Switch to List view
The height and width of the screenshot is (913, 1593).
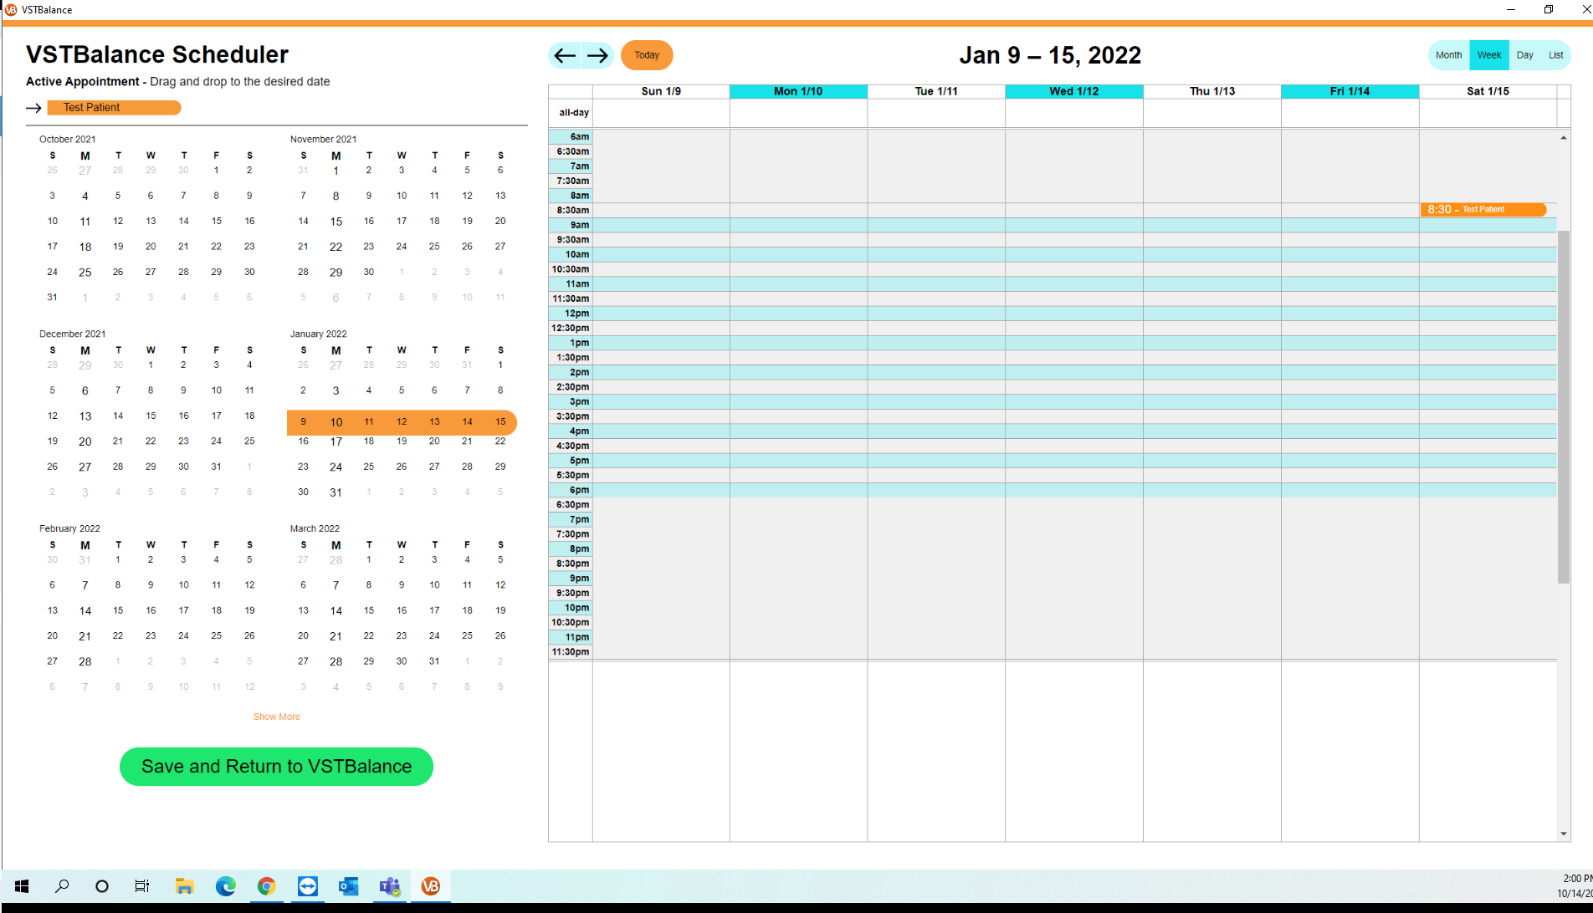(1556, 55)
